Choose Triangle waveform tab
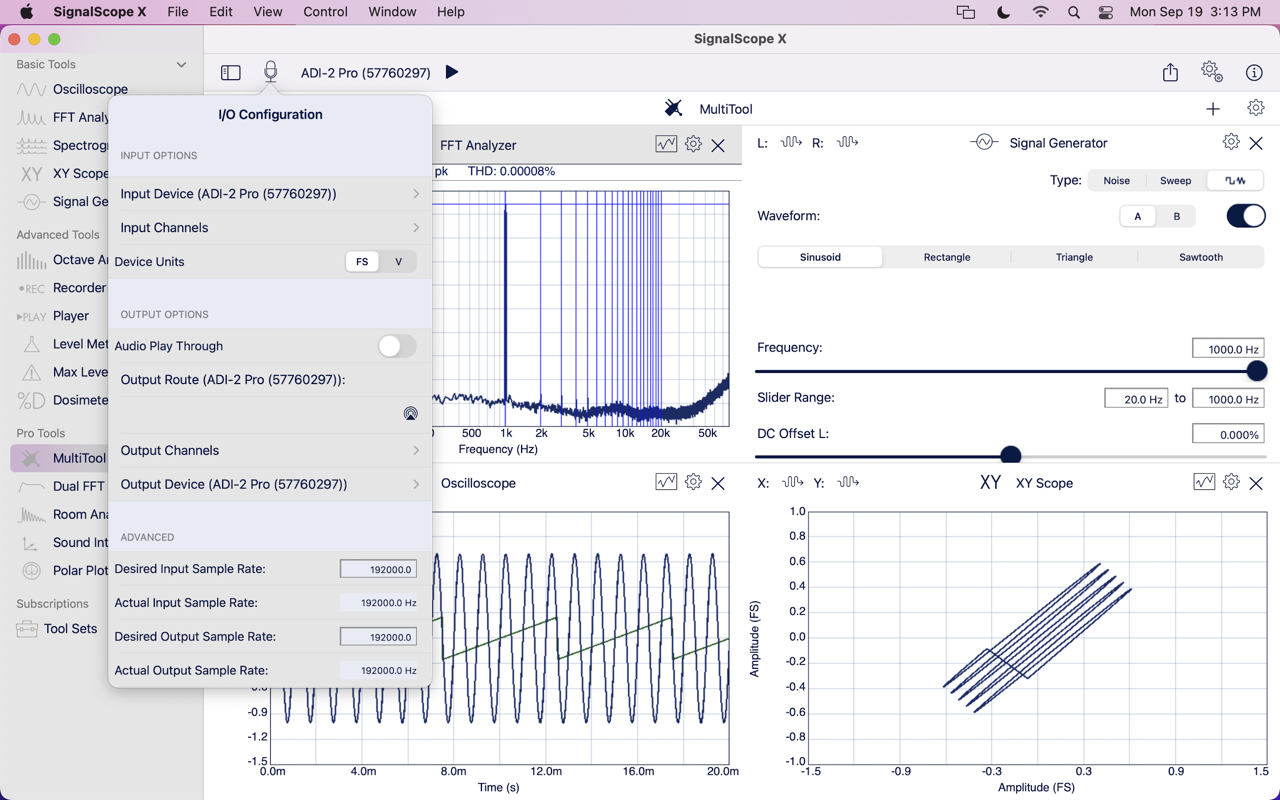The width and height of the screenshot is (1280, 800). (1074, 257)
